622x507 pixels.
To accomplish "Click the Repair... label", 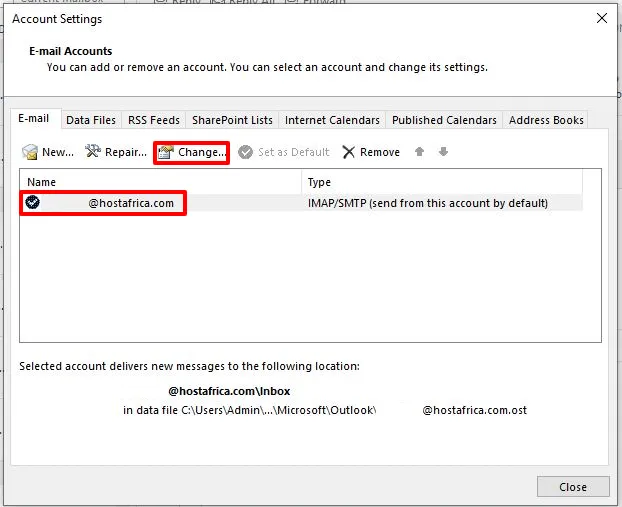I will [x=126, y=152].
